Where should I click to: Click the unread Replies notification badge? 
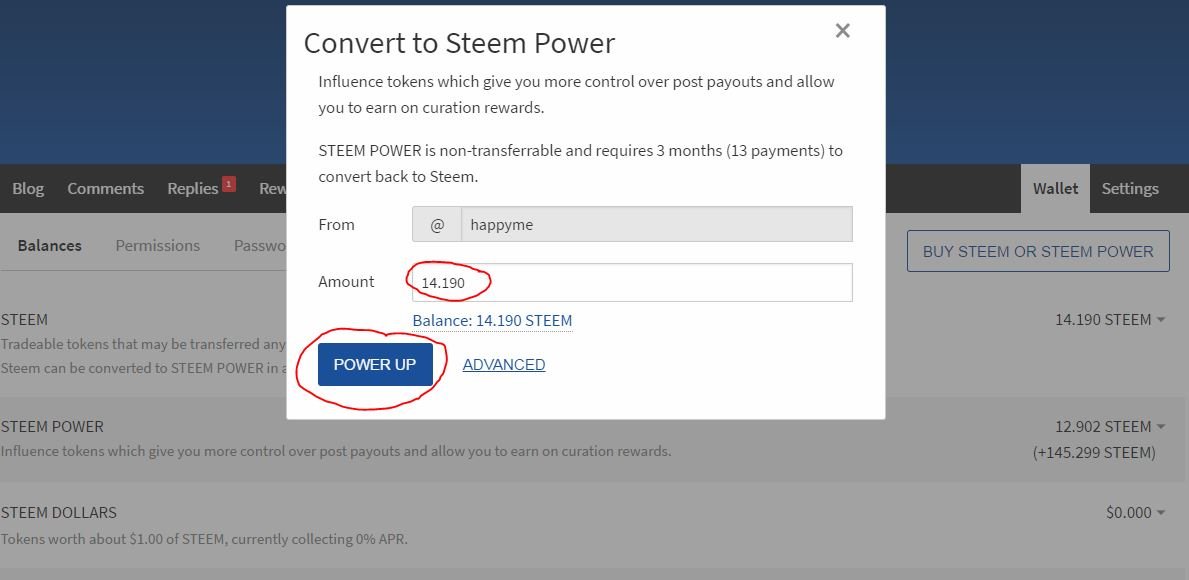coord(229,184)
